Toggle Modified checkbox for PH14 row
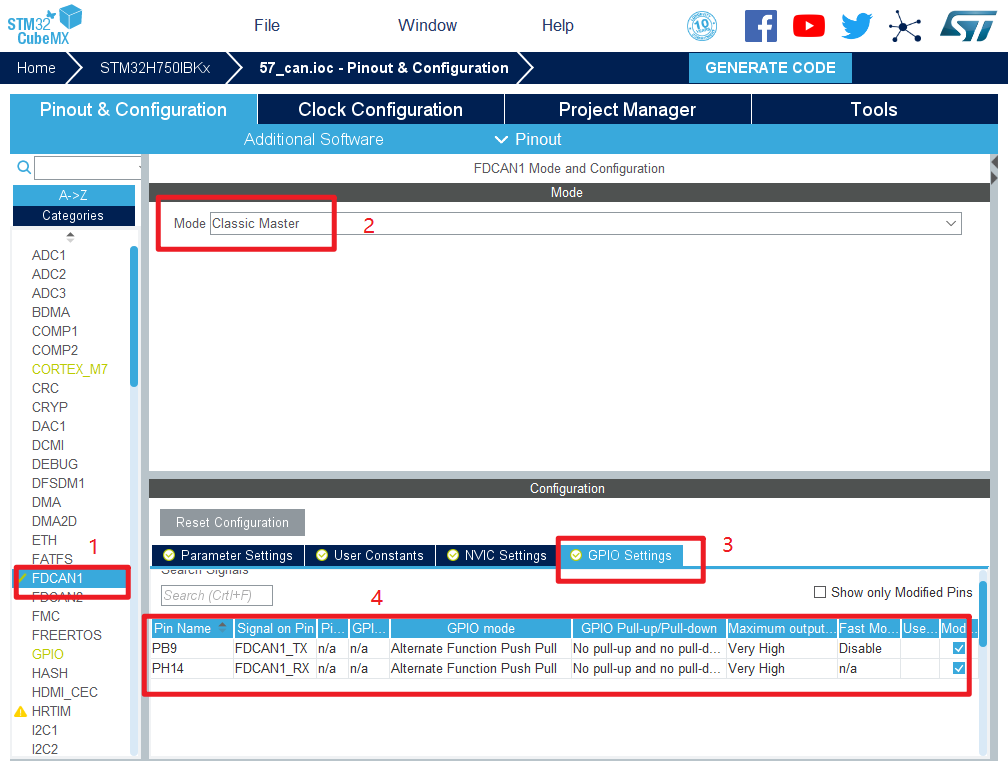The image size is (1008, 771). (959, 668)
